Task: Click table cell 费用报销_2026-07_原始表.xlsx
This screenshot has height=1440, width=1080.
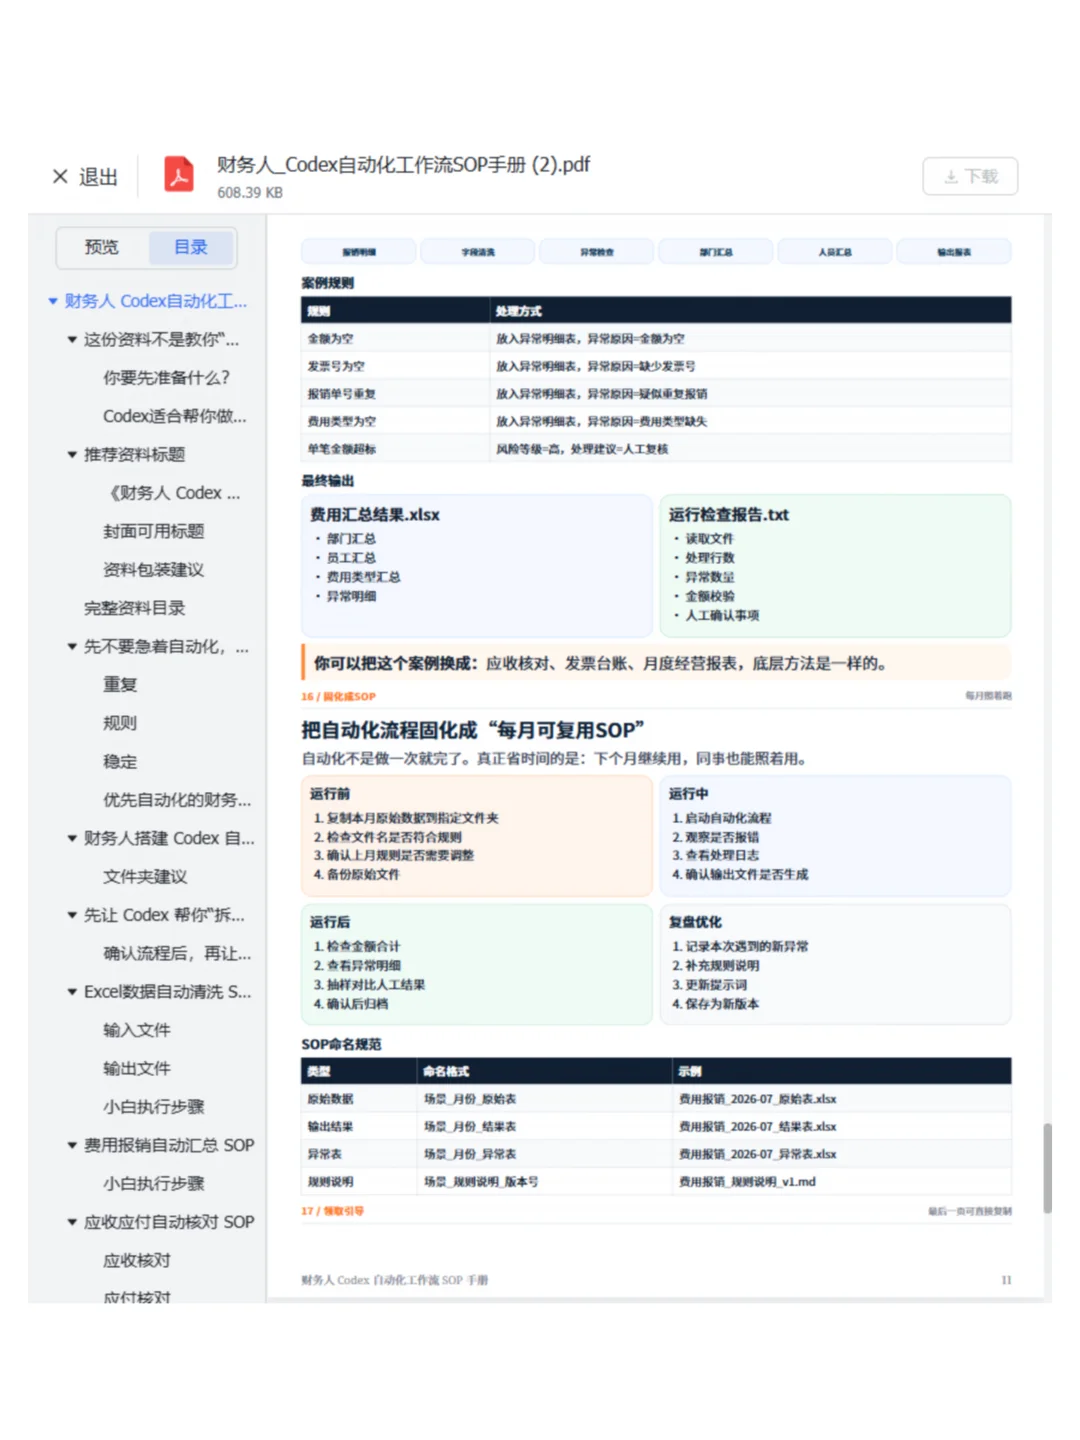Action: (x=758, y=1099)
